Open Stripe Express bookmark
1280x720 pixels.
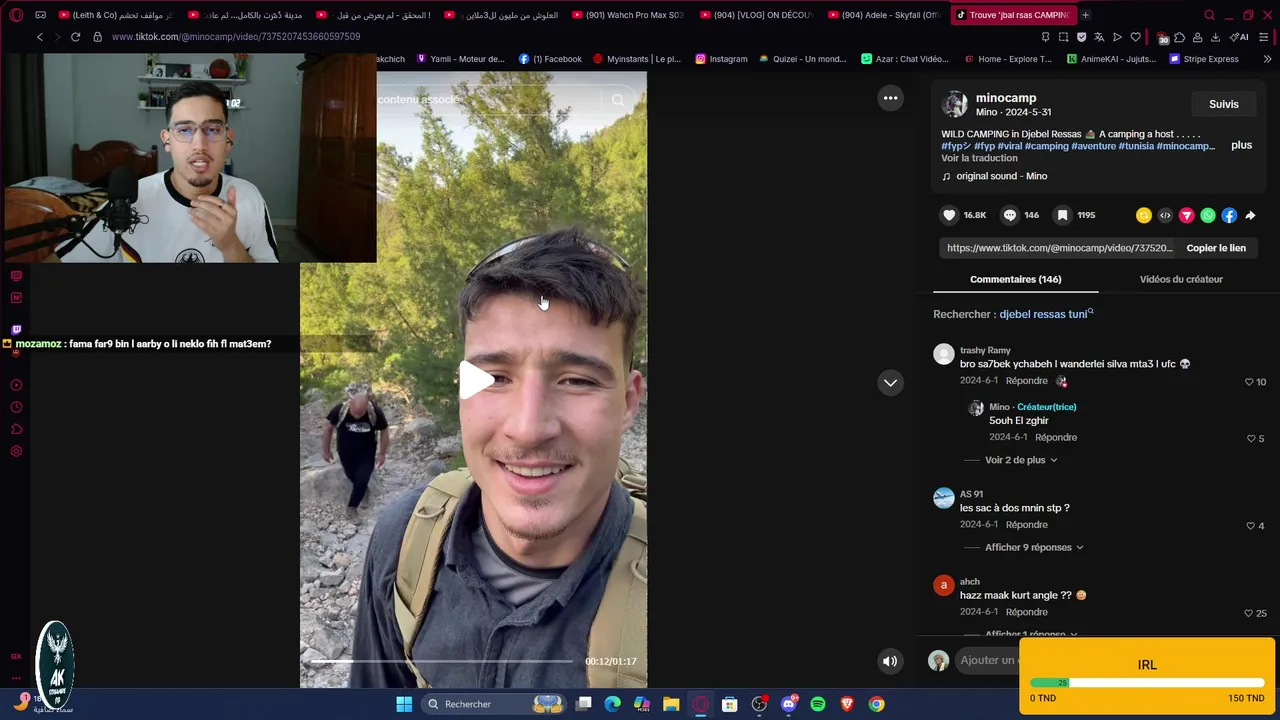click(1204, 59)
